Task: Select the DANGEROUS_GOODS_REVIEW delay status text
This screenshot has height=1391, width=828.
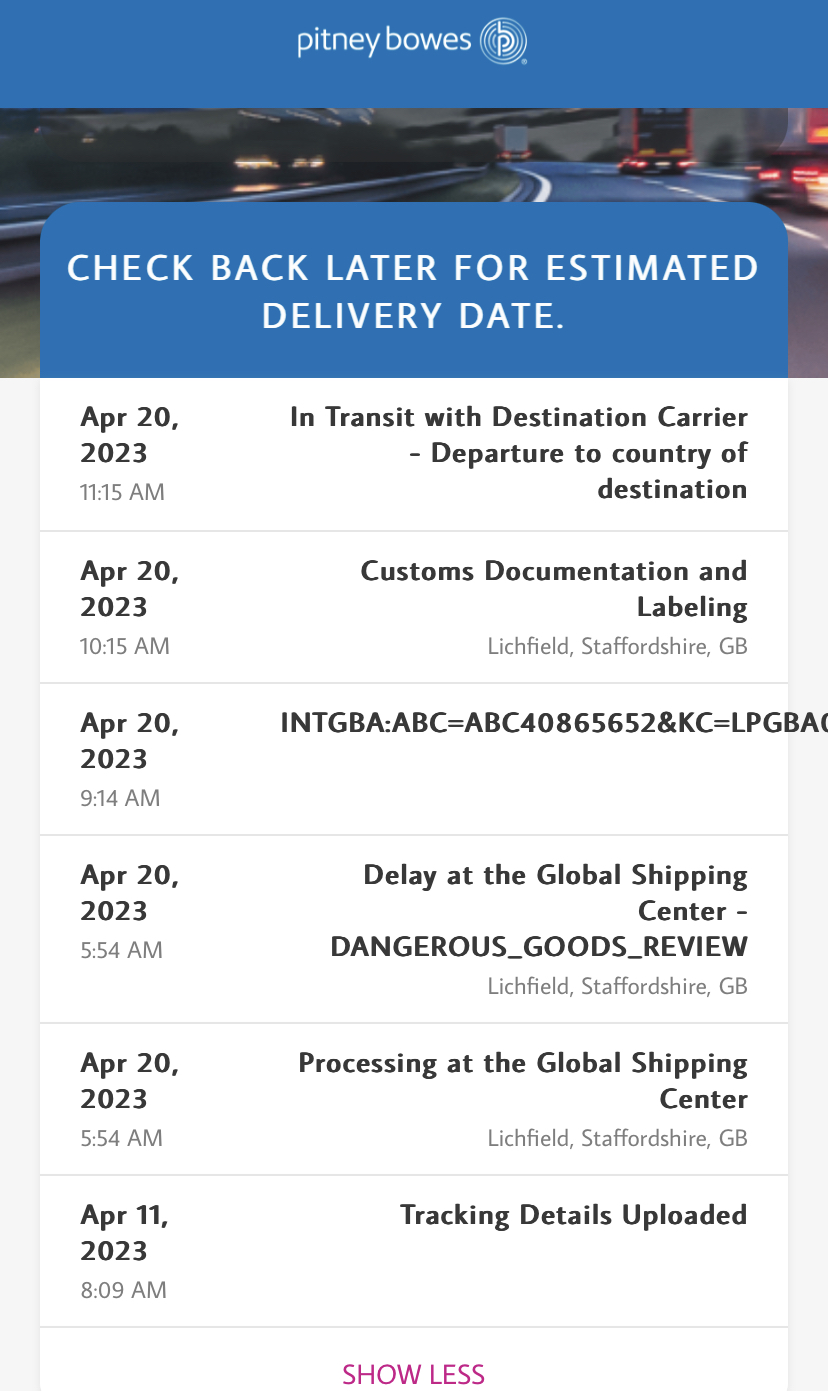Action: (x=540, y=946)
